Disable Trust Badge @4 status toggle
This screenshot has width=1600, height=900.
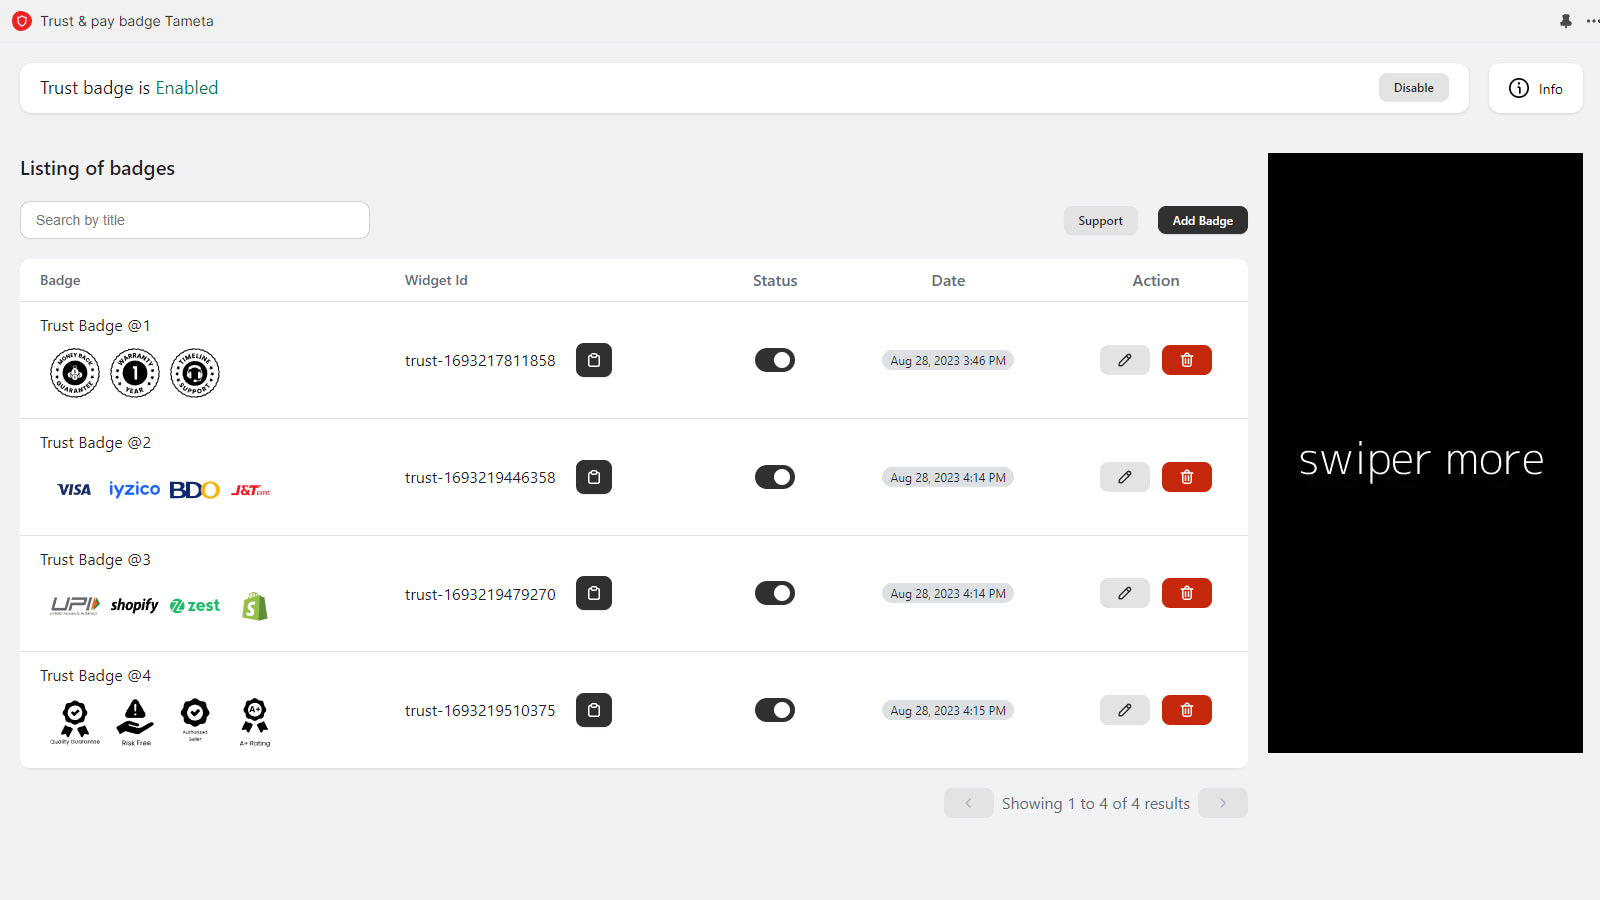tap(774, 710)
